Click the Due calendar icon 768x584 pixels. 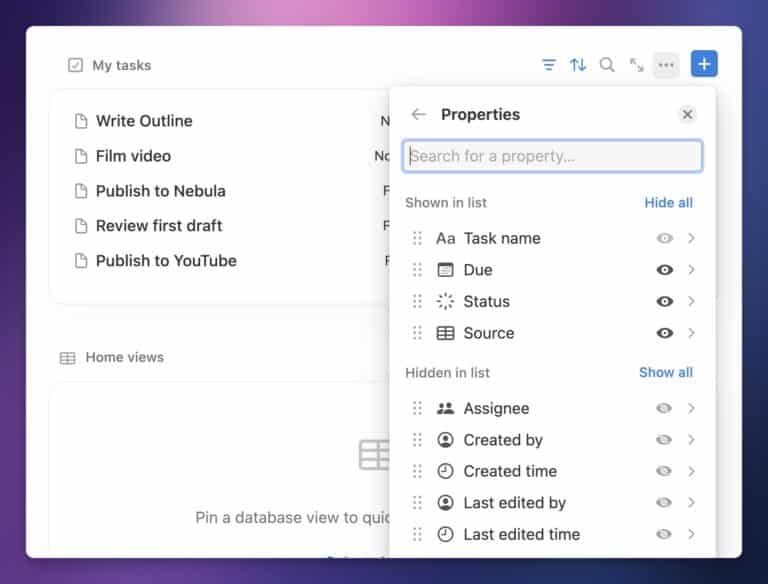pyautogui.click(x=445, y=270)
